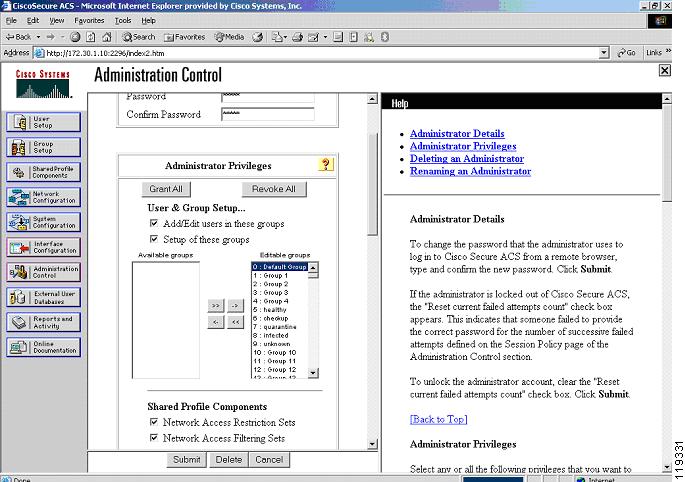This screenshot has width=685, height=482.
Task: Move all groups right with >> button
Action: tap(215, 305)
